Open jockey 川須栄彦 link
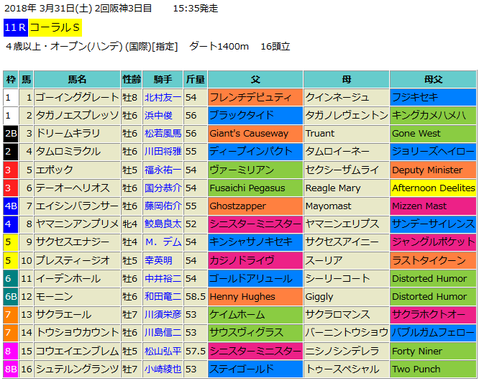 tap(163, 314)
